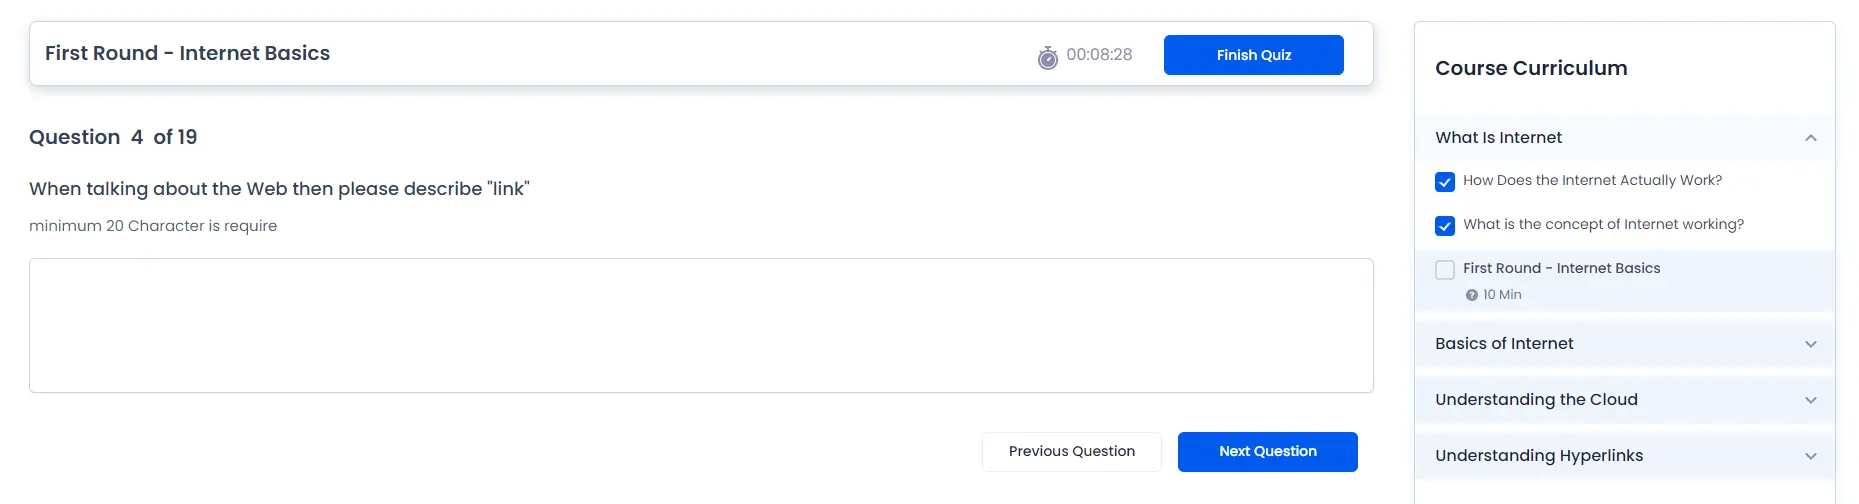Go to the Next Question
The height and width of the screenshot is (504, 1859).
(x=1267, y=452)
